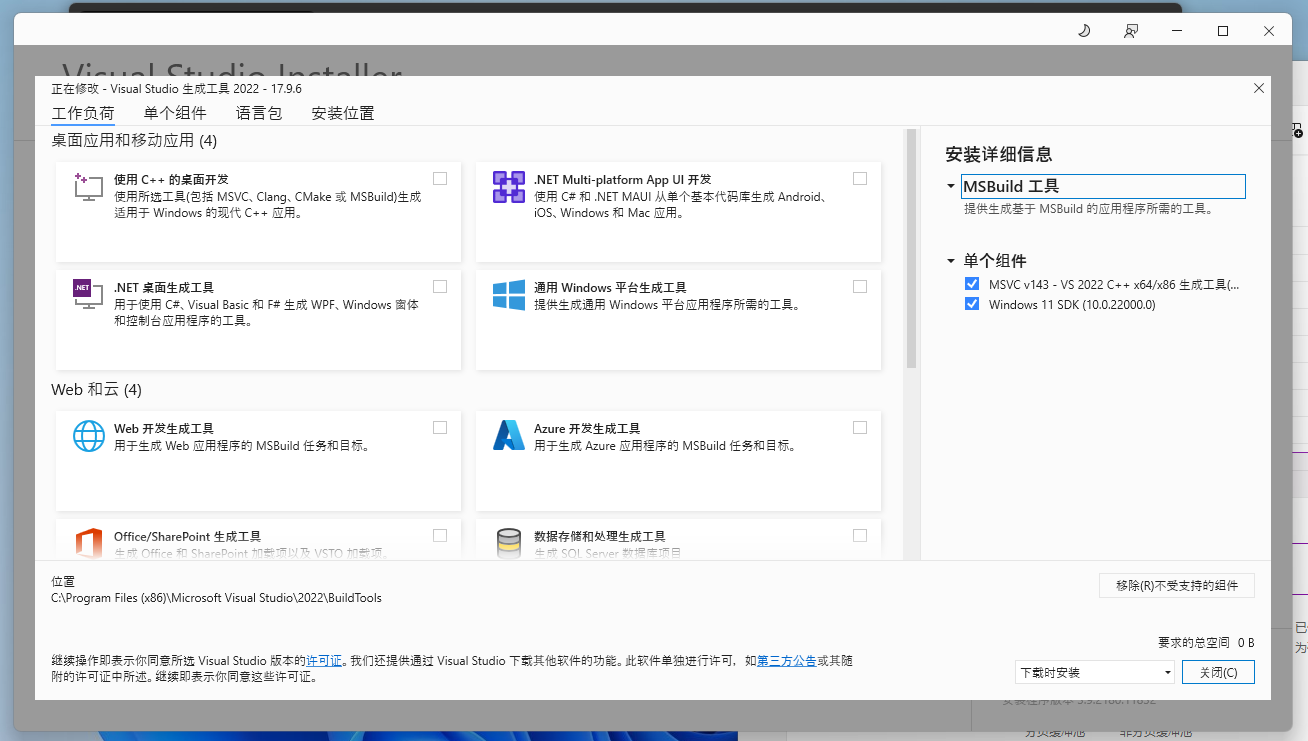This screenshot has height=741, width=1308.
Task: Click the 数据存储和处理生成工具 title
Action: click(600, 536)
